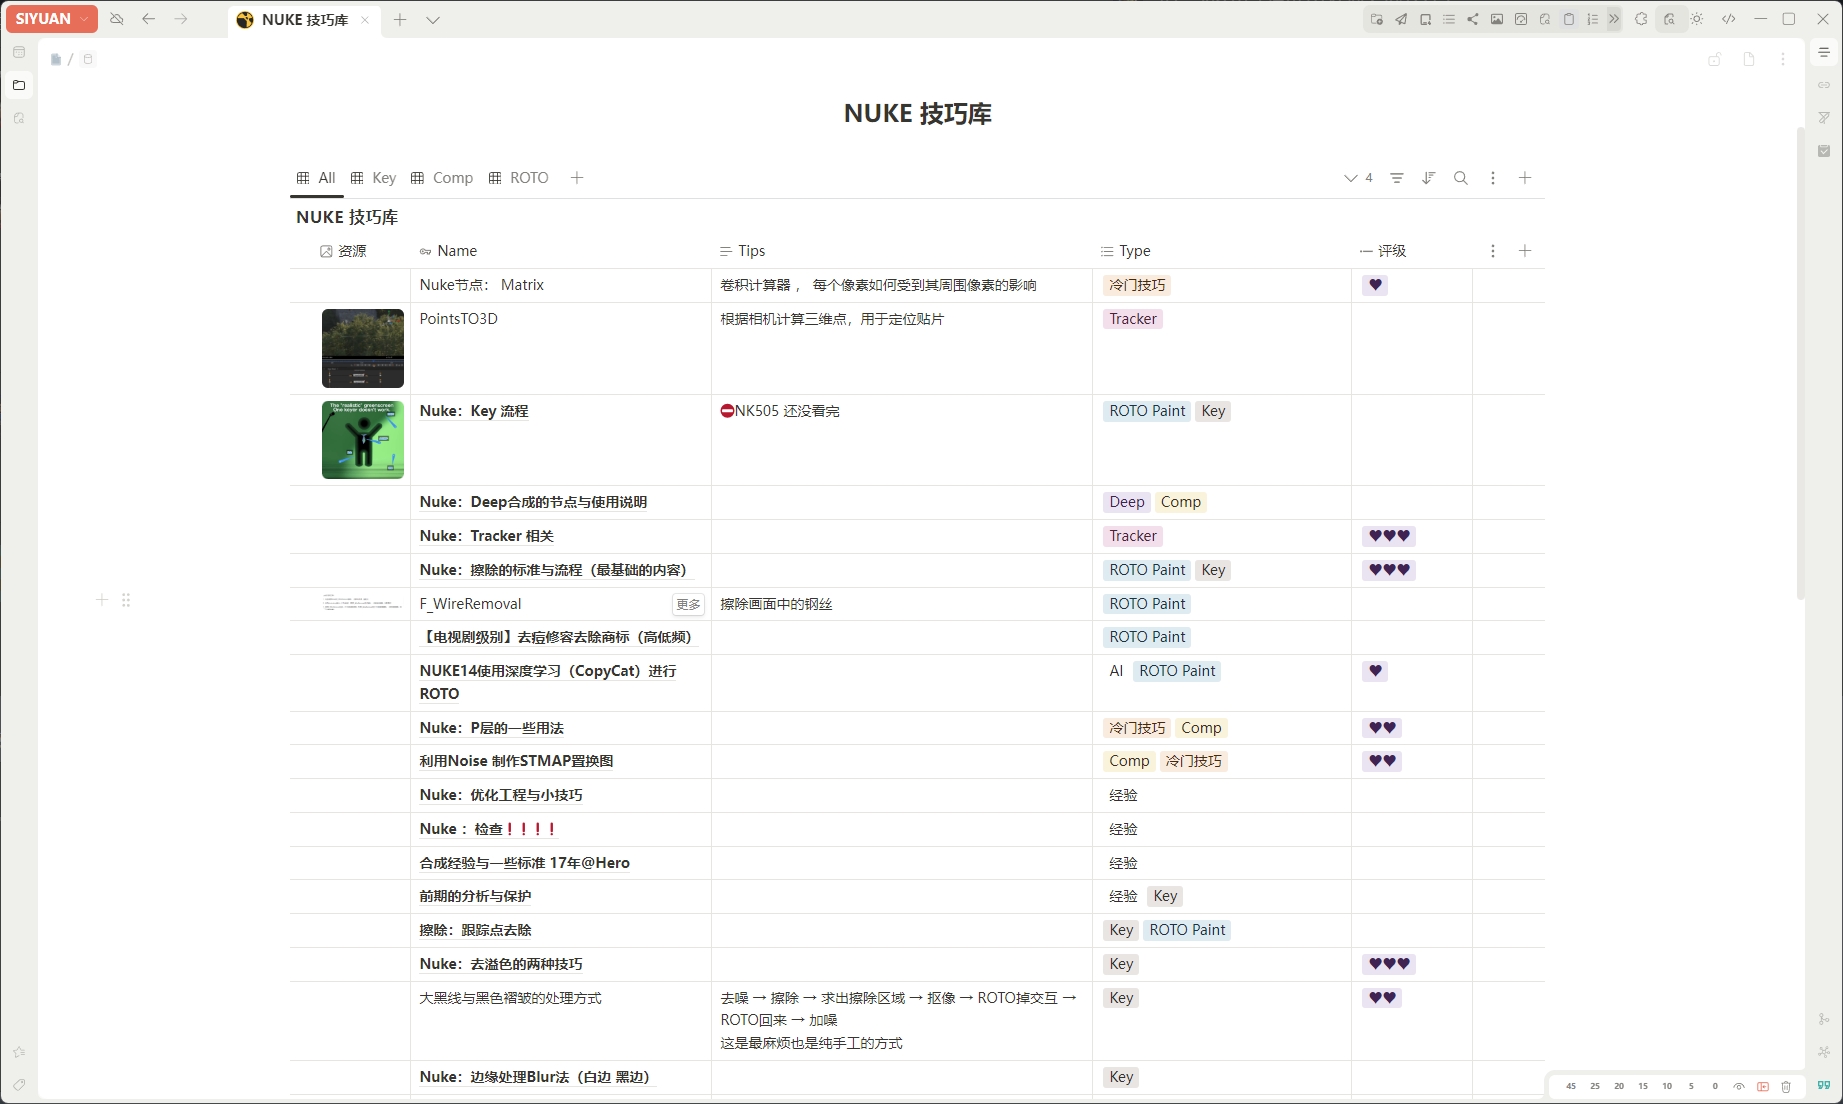This screenshot has height=1104, width=1843.
Task: Expand the tab list chevron
Action: [x=433, y=20]
